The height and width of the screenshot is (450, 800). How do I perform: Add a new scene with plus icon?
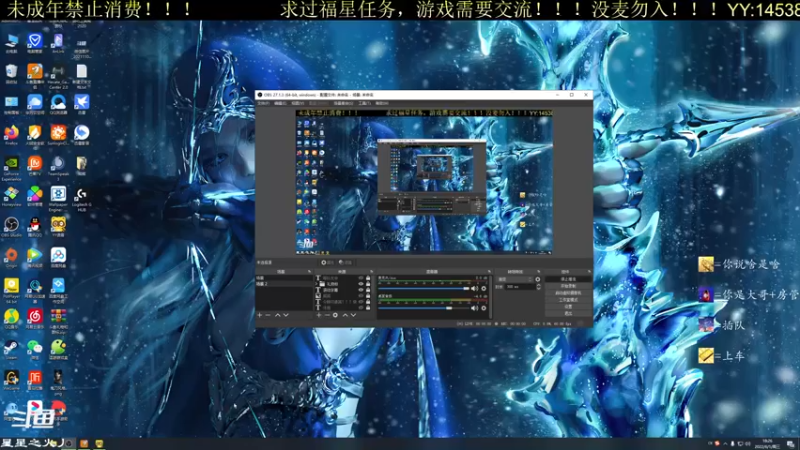(x=259, y=315)
